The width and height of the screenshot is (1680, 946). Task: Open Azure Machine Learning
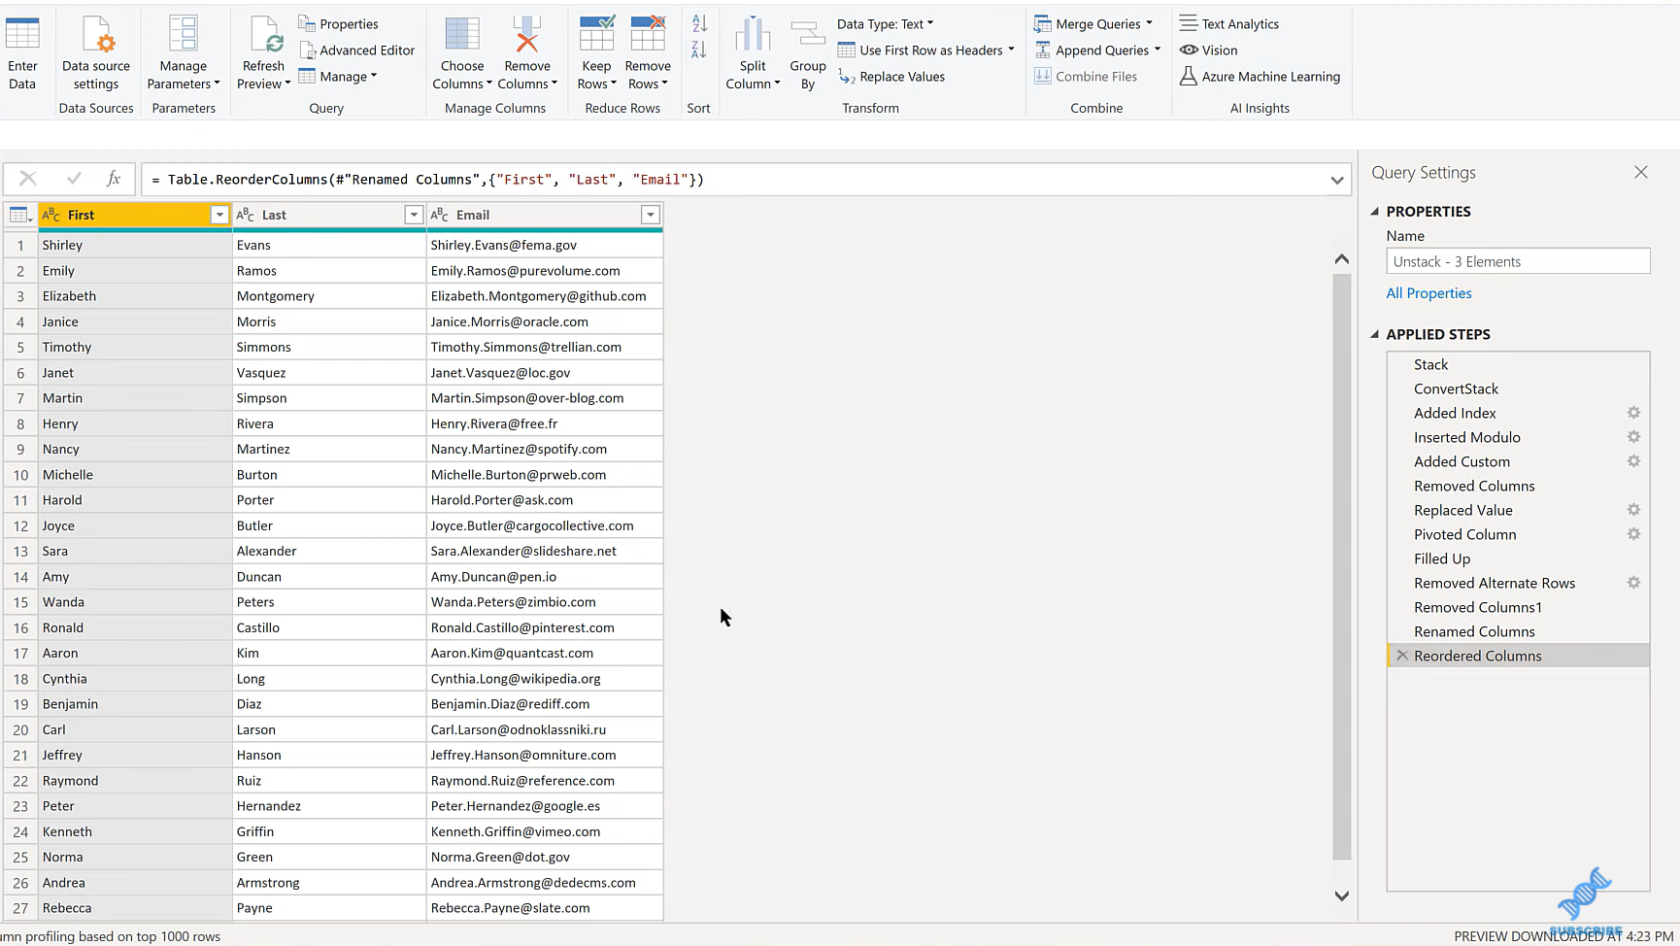click(1260, 76)
